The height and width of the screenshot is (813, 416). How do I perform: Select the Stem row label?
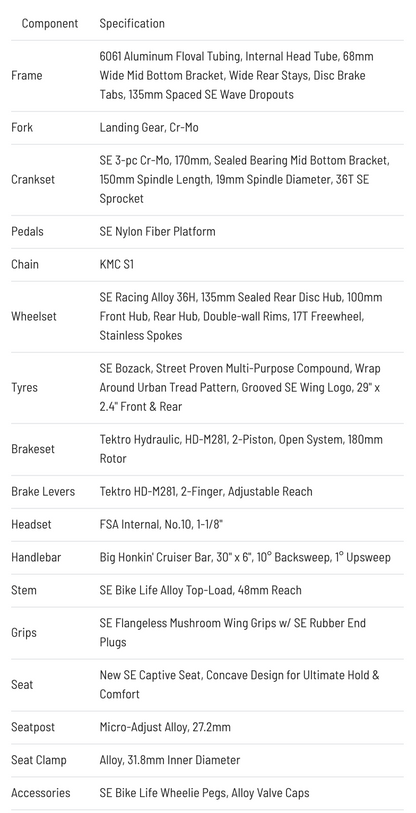click(x=24, y=590)
